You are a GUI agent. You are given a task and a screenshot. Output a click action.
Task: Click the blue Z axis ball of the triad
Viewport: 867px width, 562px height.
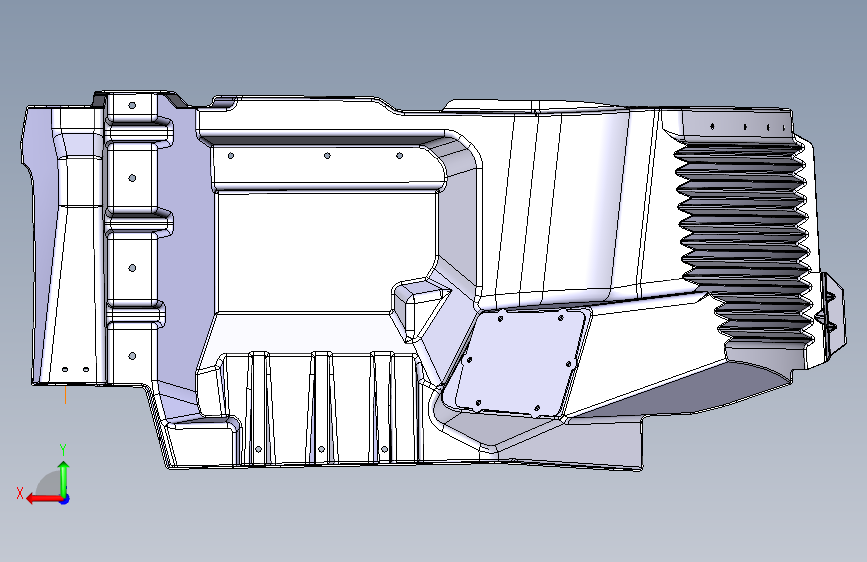[65, 499]
